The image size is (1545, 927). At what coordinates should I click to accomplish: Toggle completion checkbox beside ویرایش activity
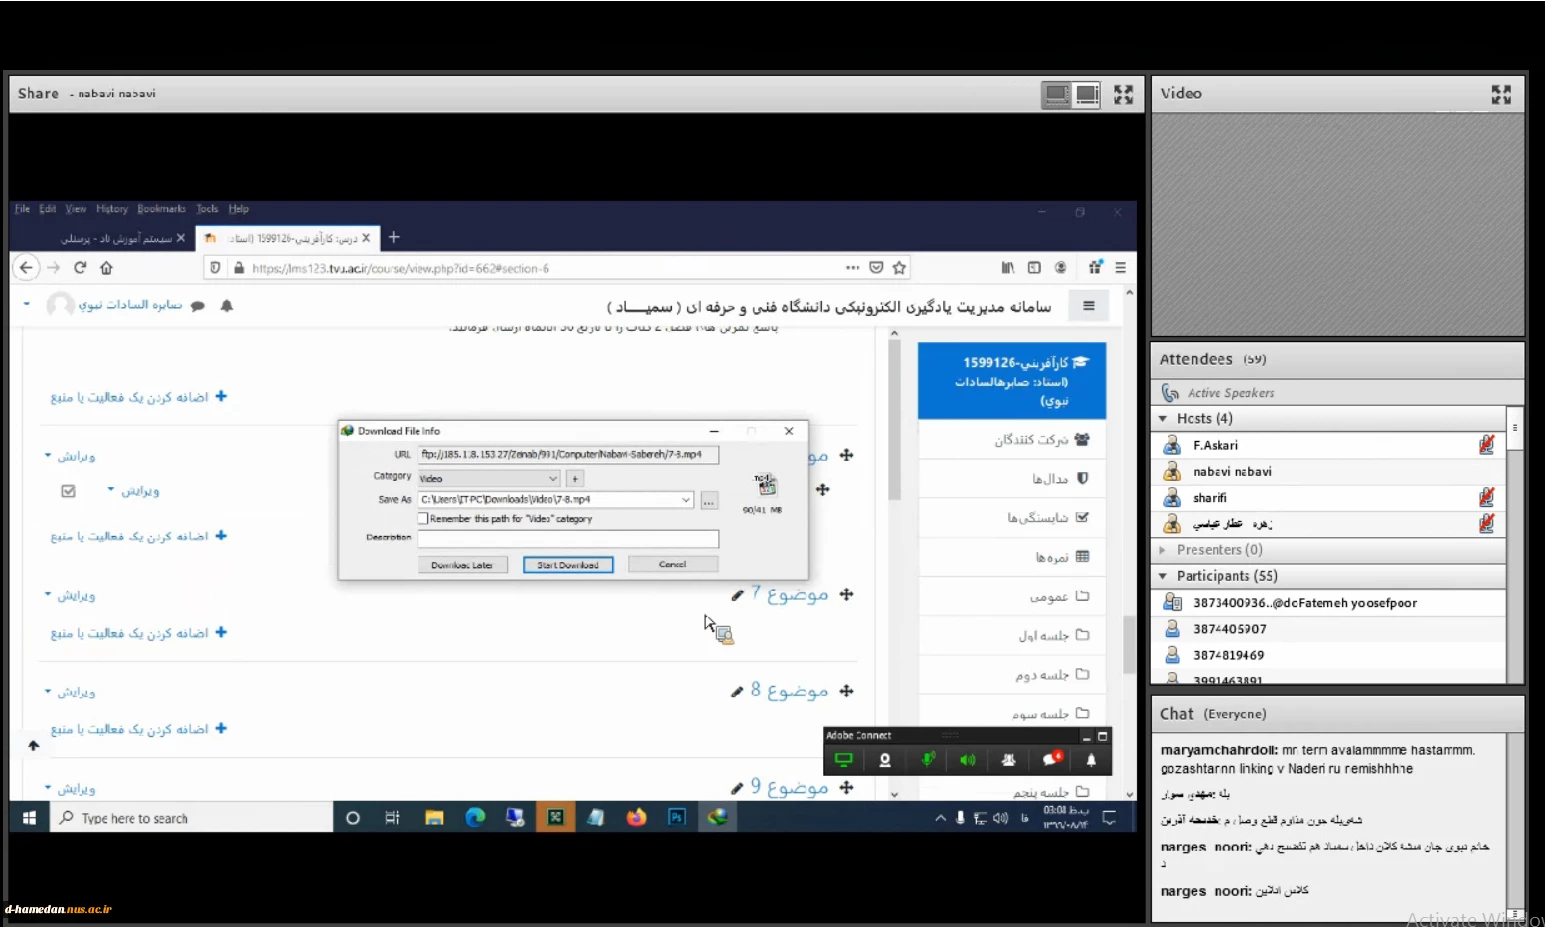point(68,491)
